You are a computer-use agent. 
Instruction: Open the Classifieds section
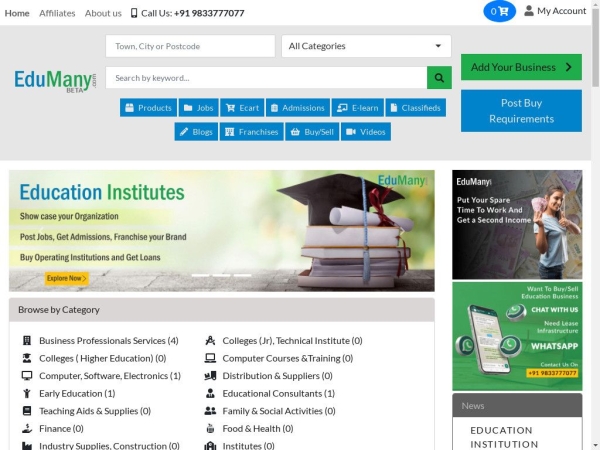(x=416, y=108)
